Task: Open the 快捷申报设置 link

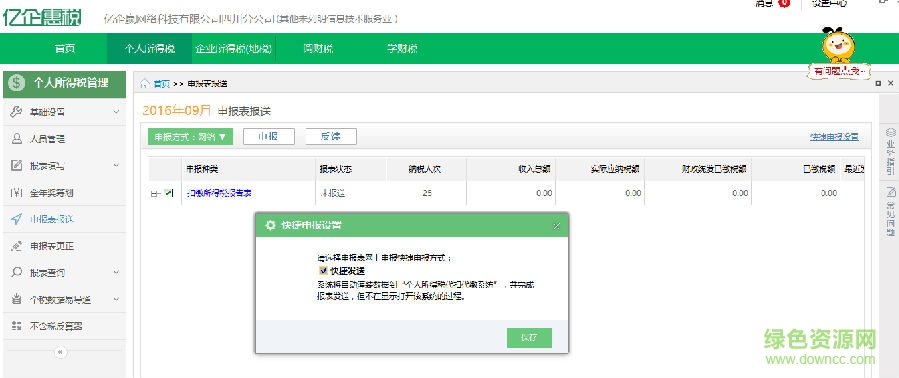Action: coord(834,137)
